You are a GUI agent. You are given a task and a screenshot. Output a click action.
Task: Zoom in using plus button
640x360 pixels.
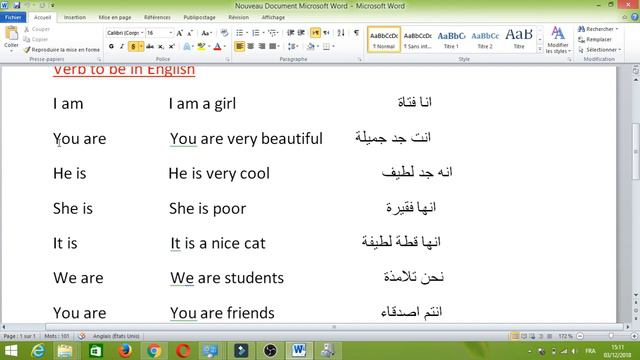pos(634,336)
